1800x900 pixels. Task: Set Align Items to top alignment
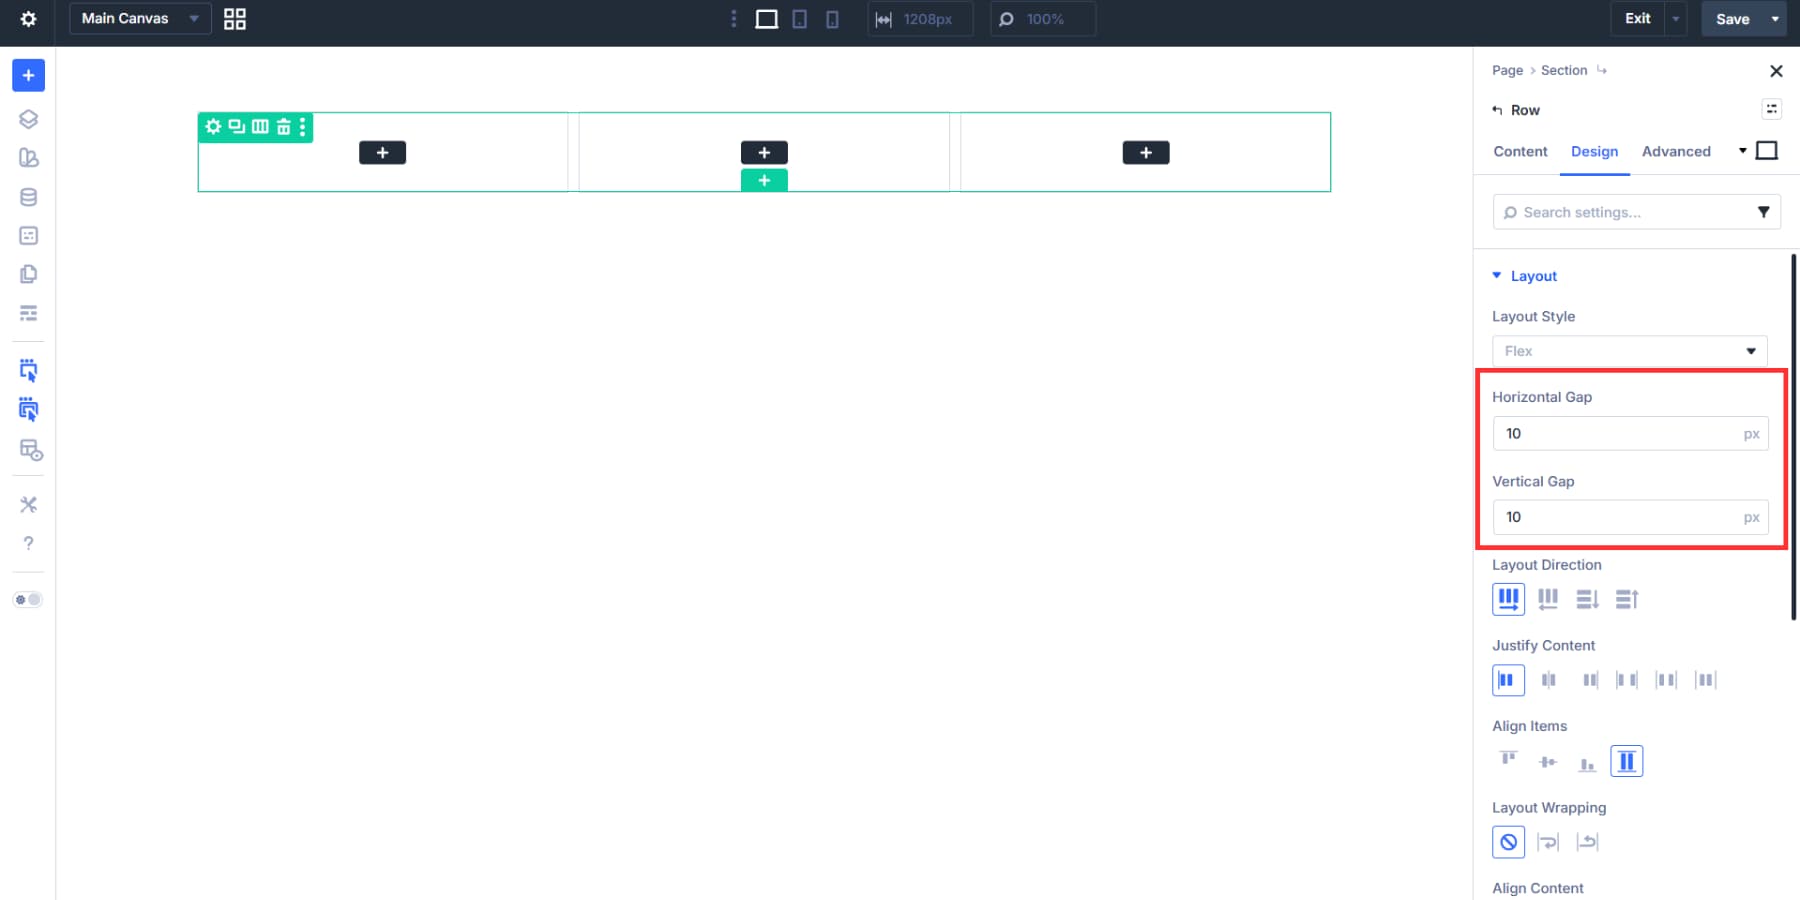[1507, 760]
